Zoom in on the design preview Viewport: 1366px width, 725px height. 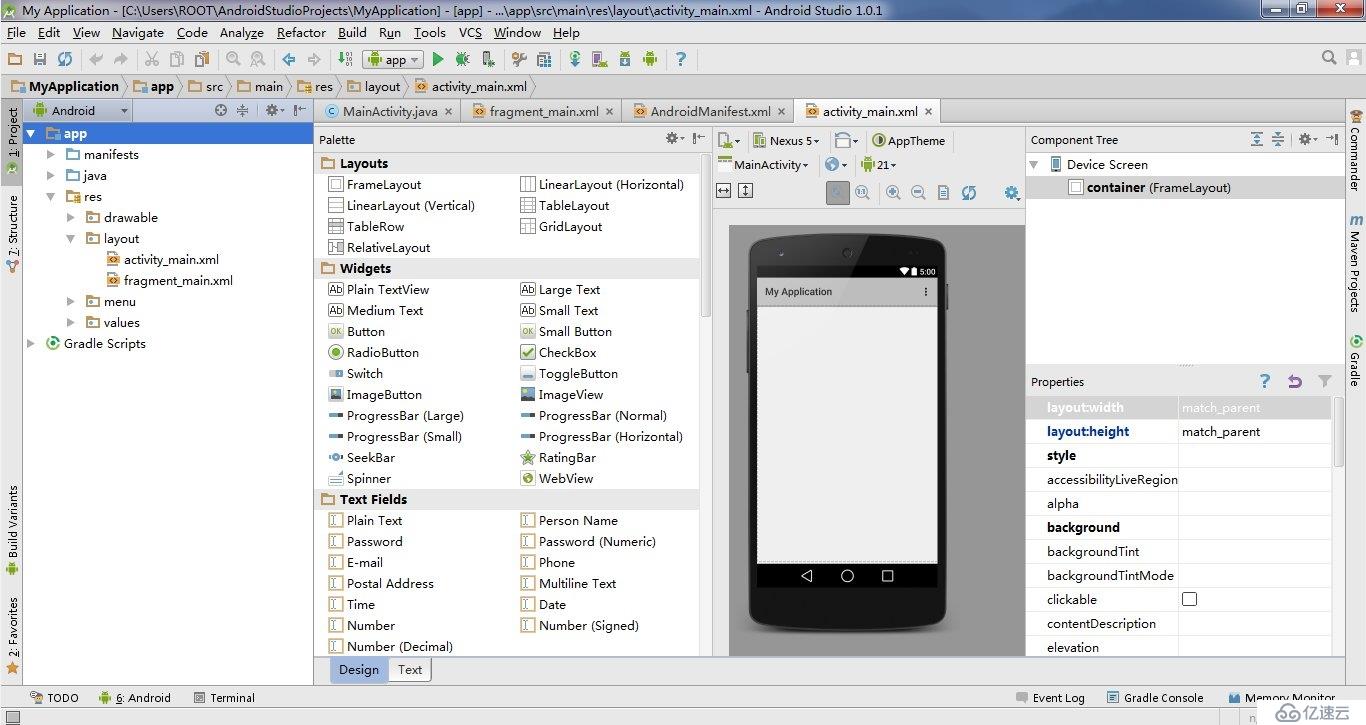click(893, 193)
